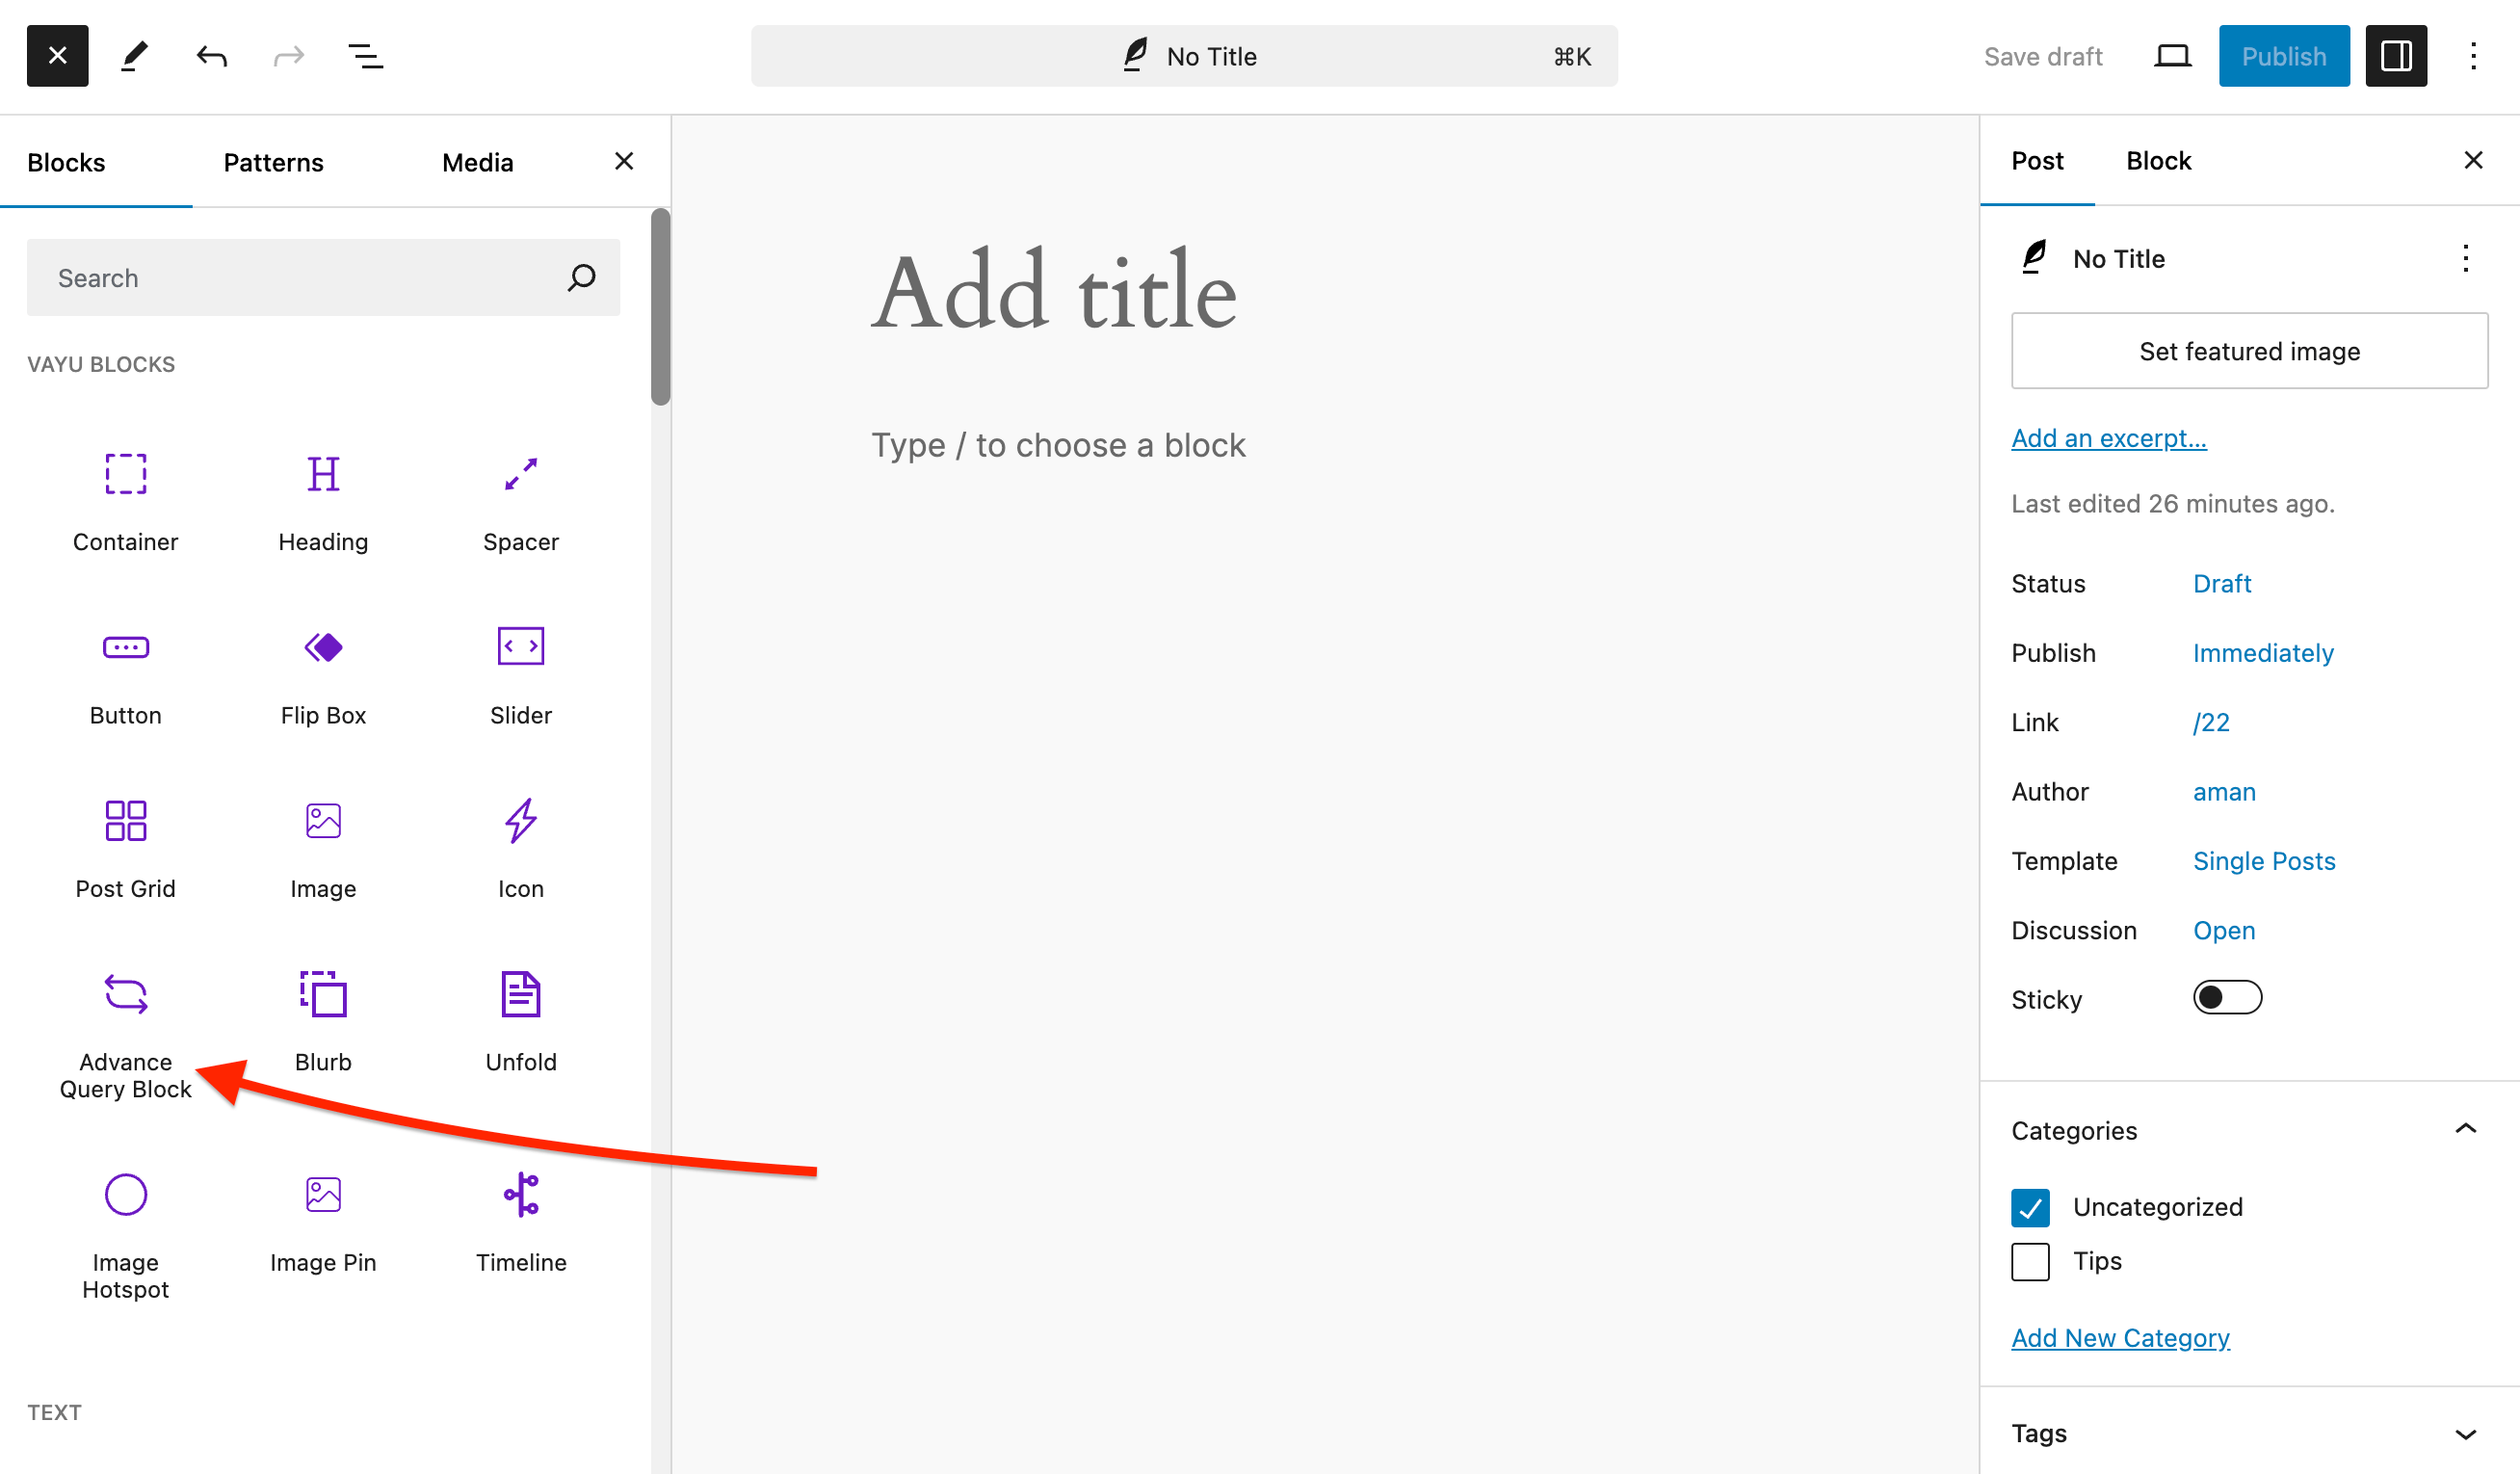The width and height of the screenshot is (2520, 1474).
Task: Check the Tips category checkbox
Action: click(x=2030, y=1261)
